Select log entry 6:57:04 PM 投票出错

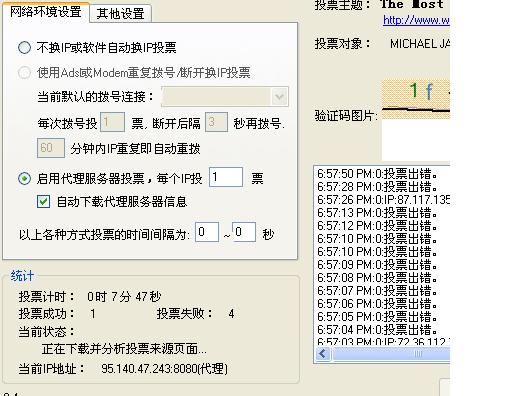[x=383, y=330]
